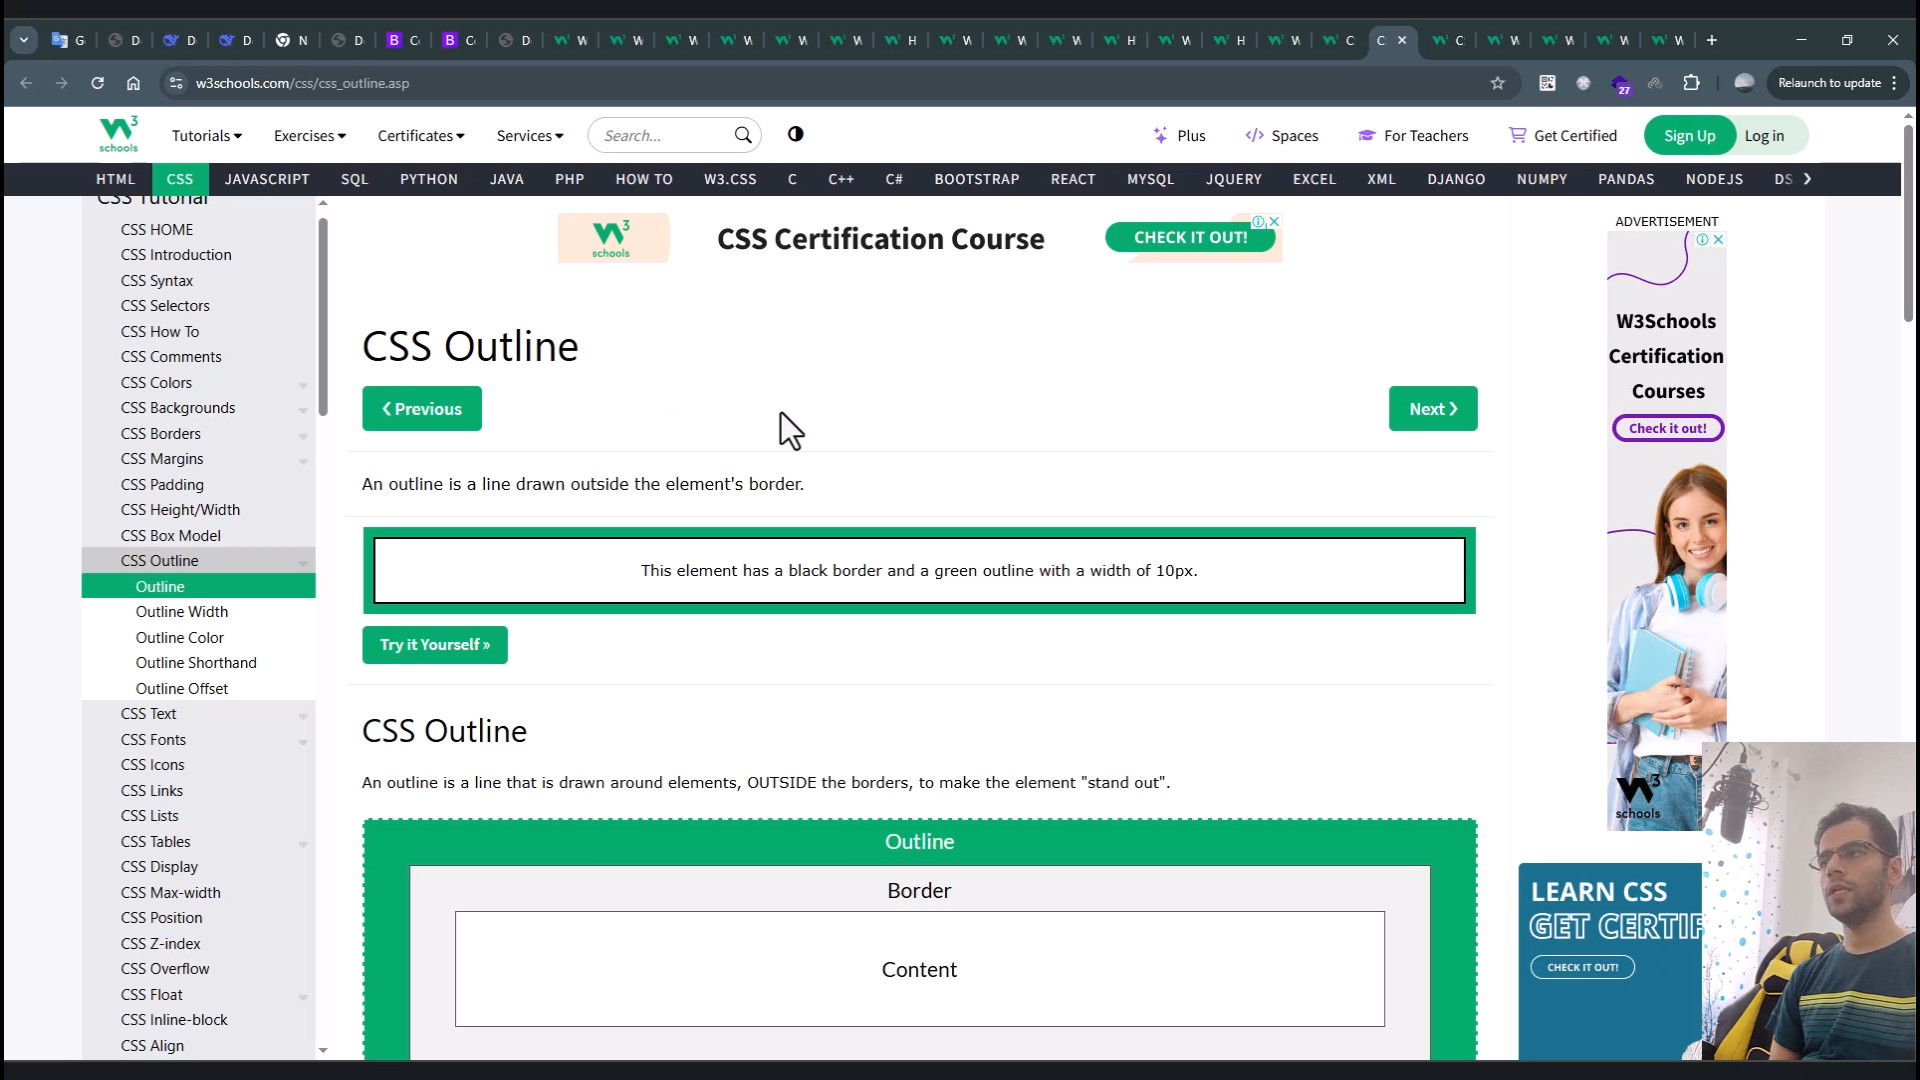
Task: Switch to the JAVASCRIPT nav tab
Action: [x=266, y=179]
